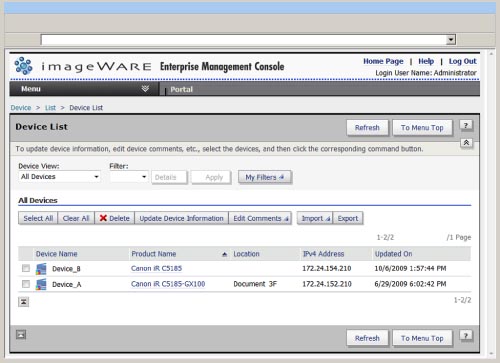Open the Edit Comments menu button

[x=260, y=218]
